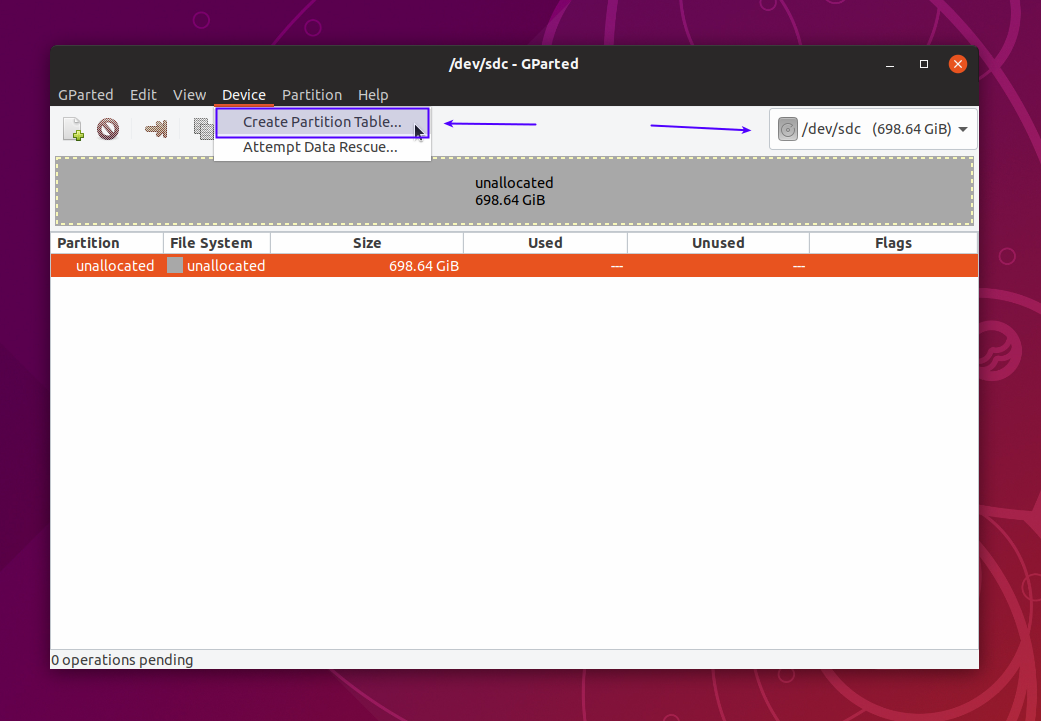Image resolution: width=1041 pixels, height=721 pixels.
Task: Click the hard disk icon in device selector
Action: tap(788, 129)
